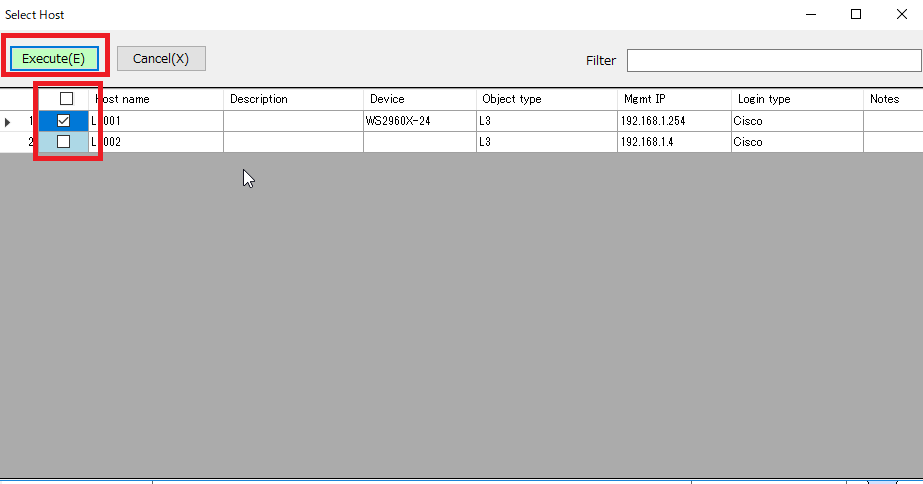The image size is (923, 484).
Task: Toggle the select-all checkbox in the header
Action: pos(67,99)
